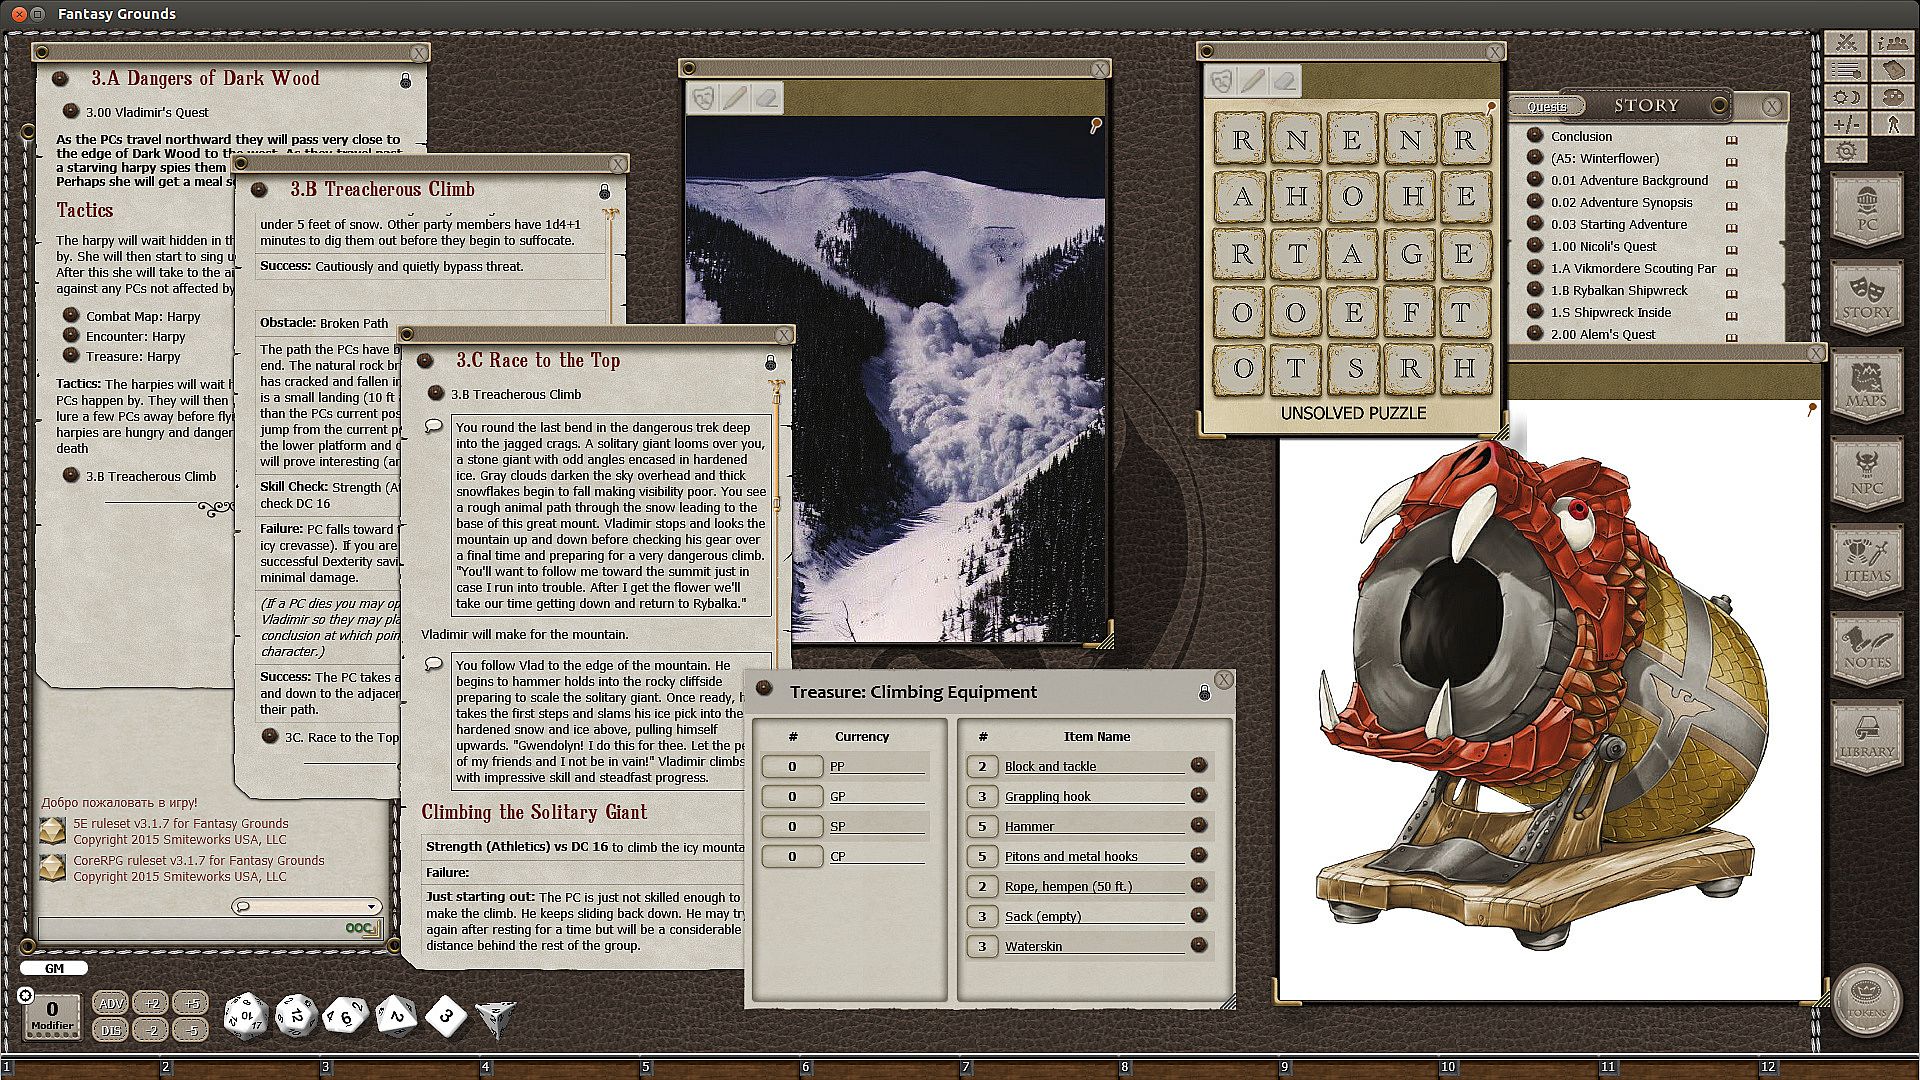Open the Combat Tracker crossed swords icon
The height and width of the screenshot is (1080, 1920).
[x=1846, y=42]
